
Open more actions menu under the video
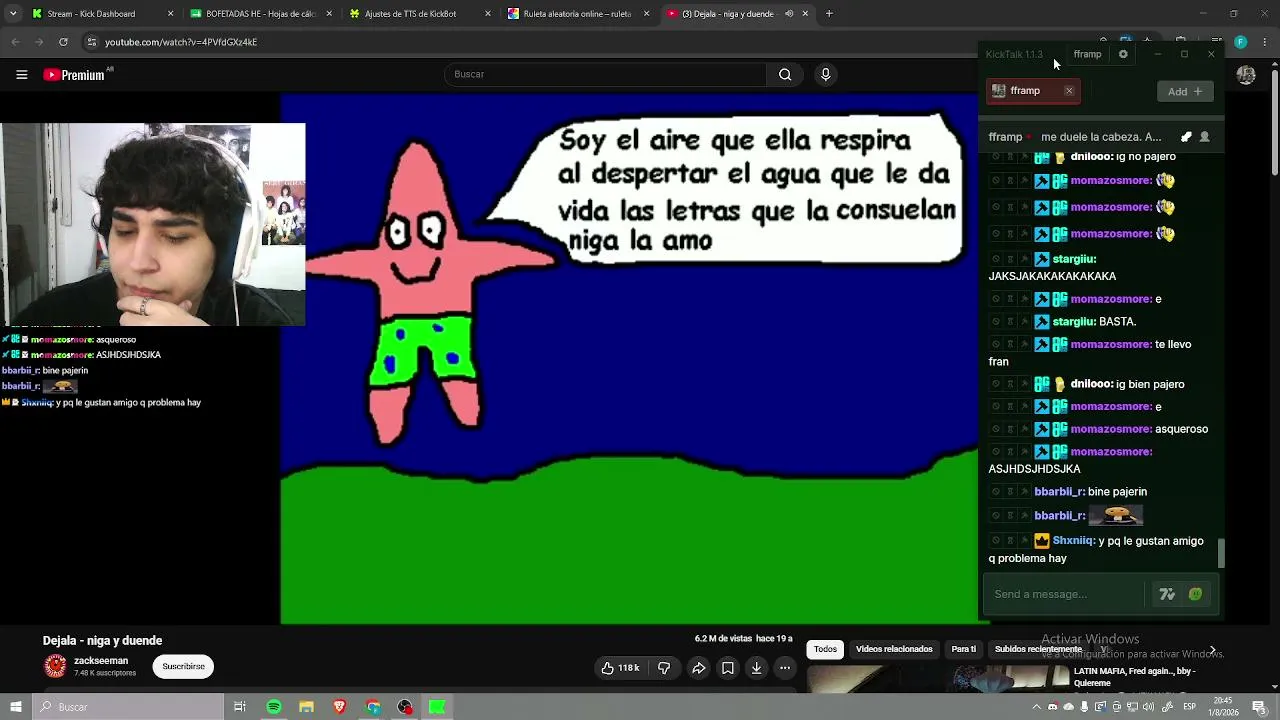785,668
